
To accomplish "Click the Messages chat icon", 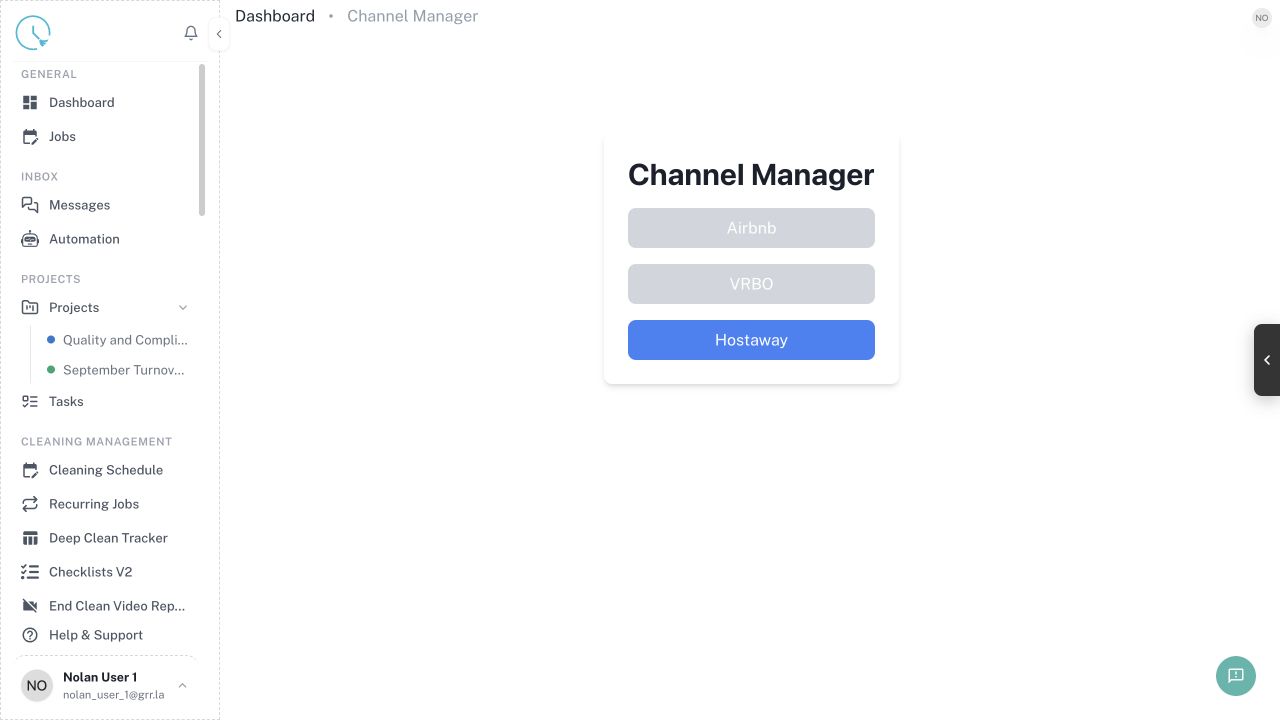I will (30, 205).
